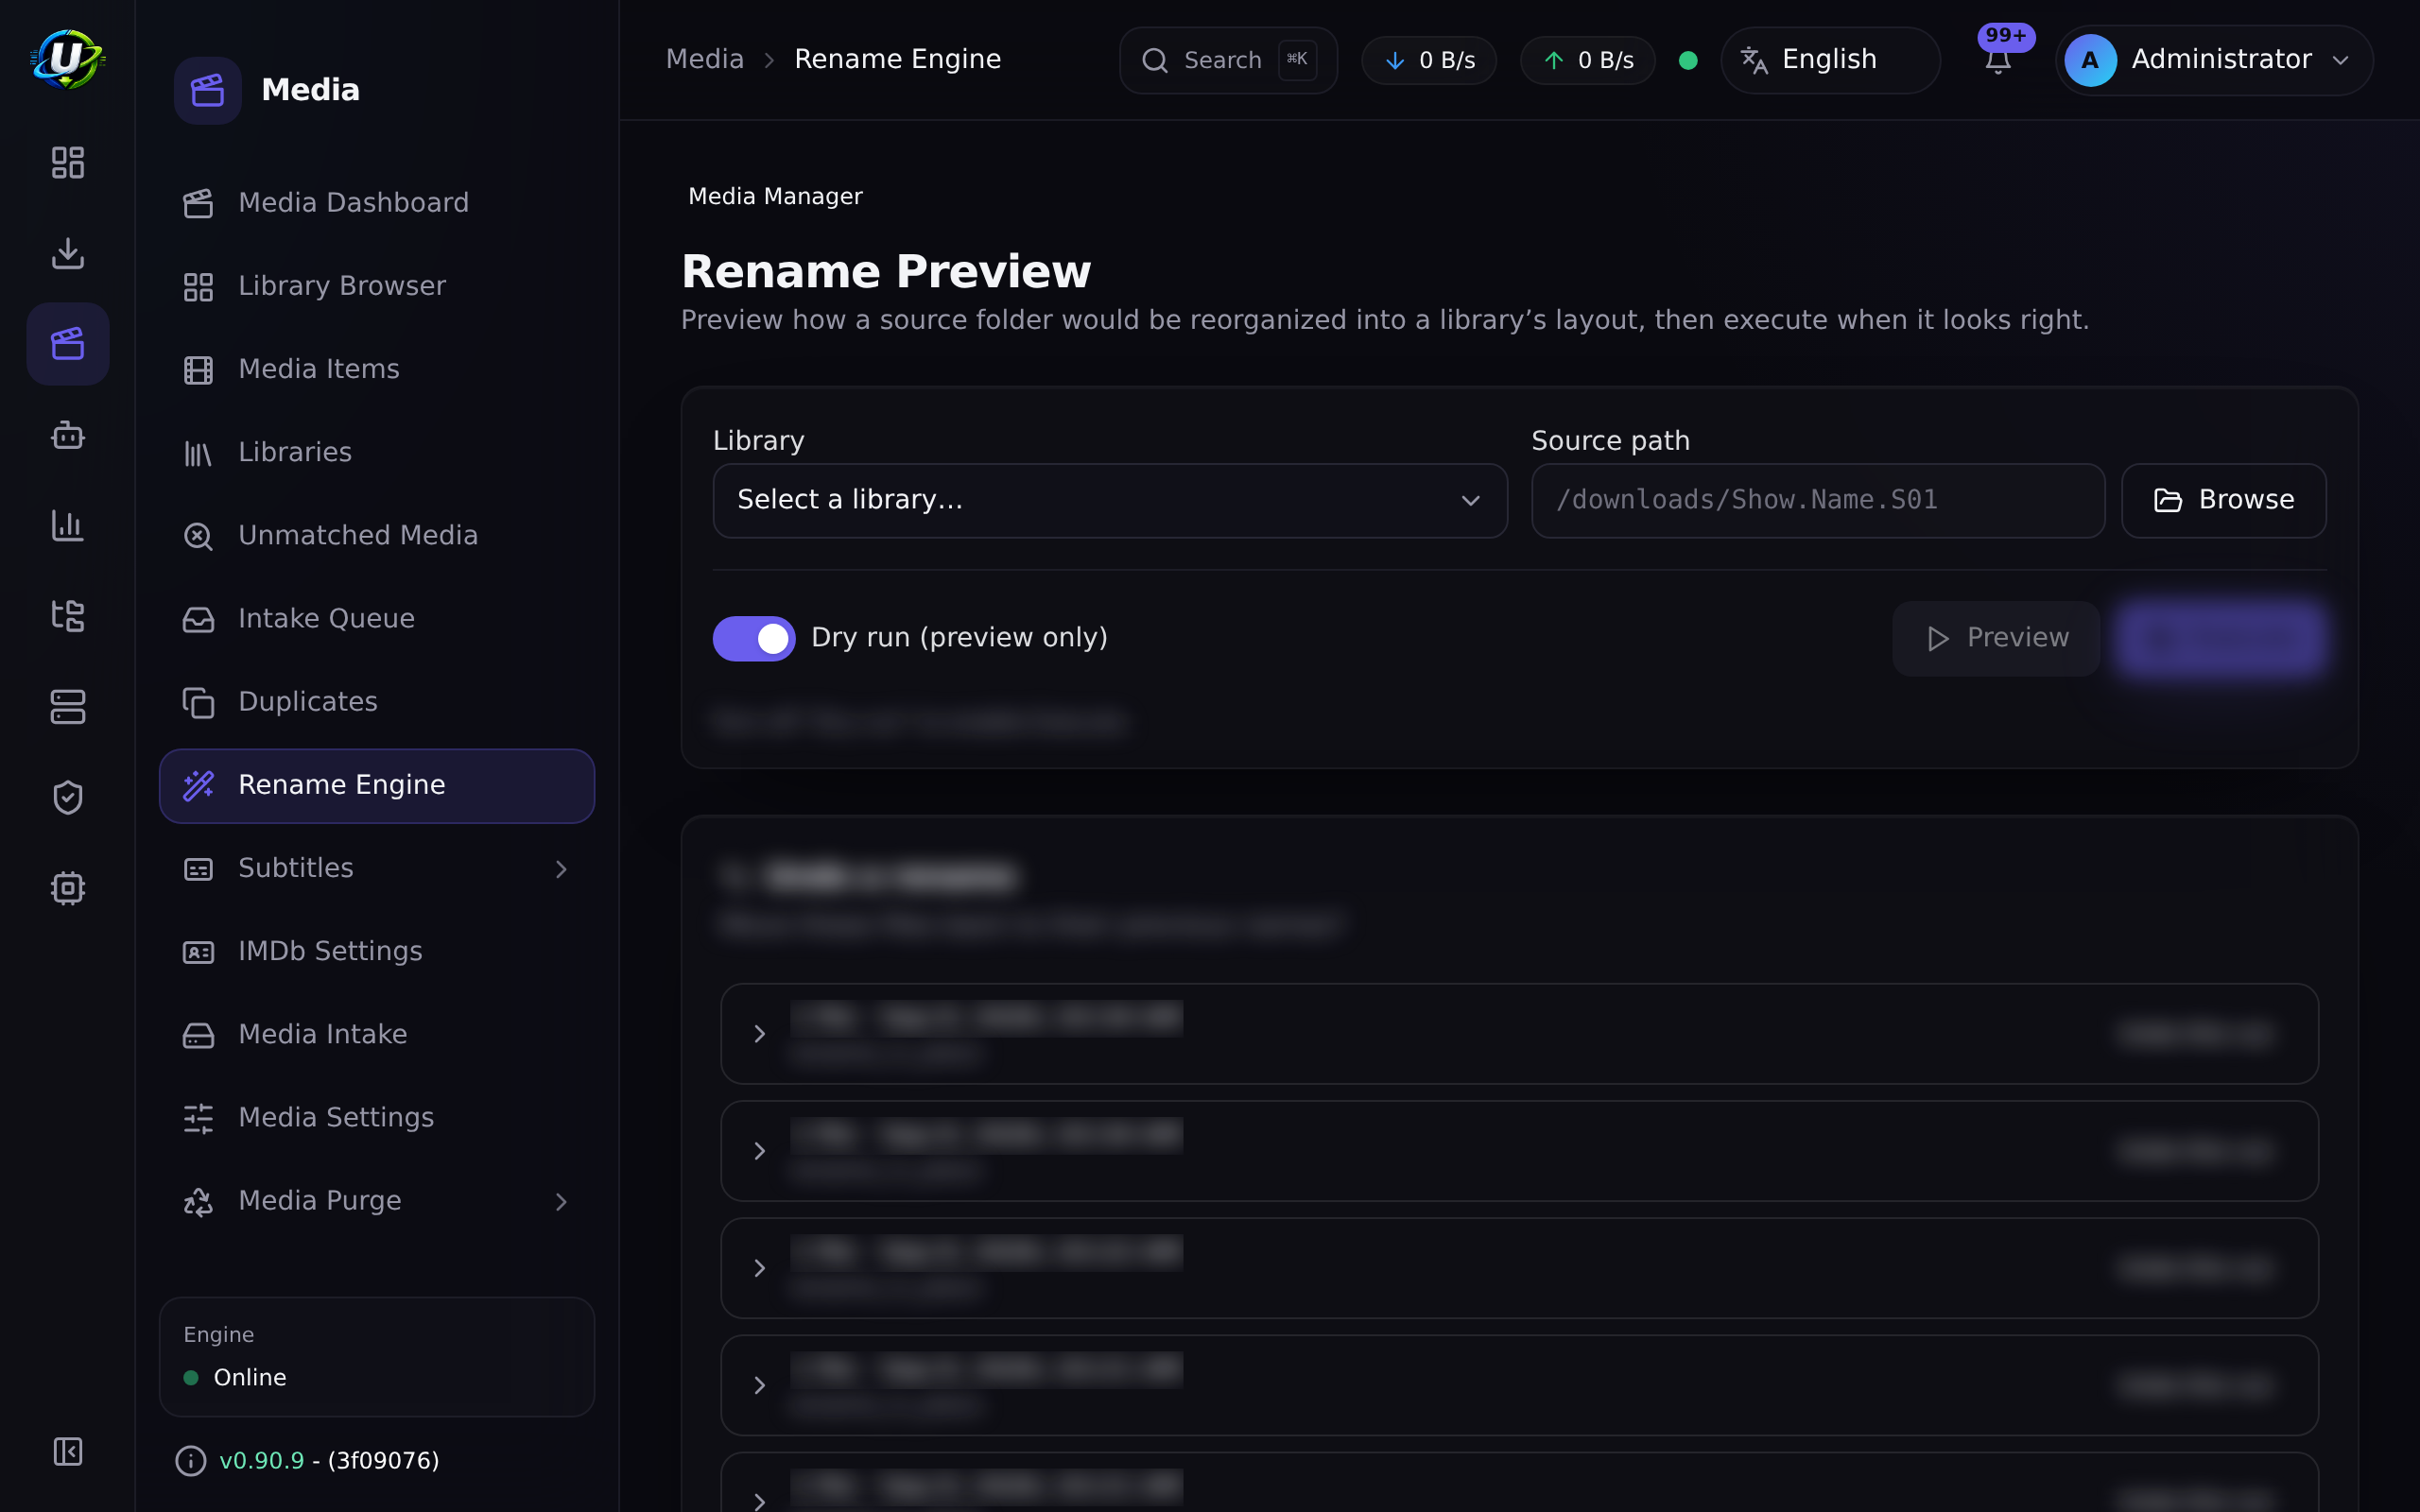Viewport: 2420px width, 1512px height.
Task: Click the Search box in top bar
Action: [x=1228, y=60]
